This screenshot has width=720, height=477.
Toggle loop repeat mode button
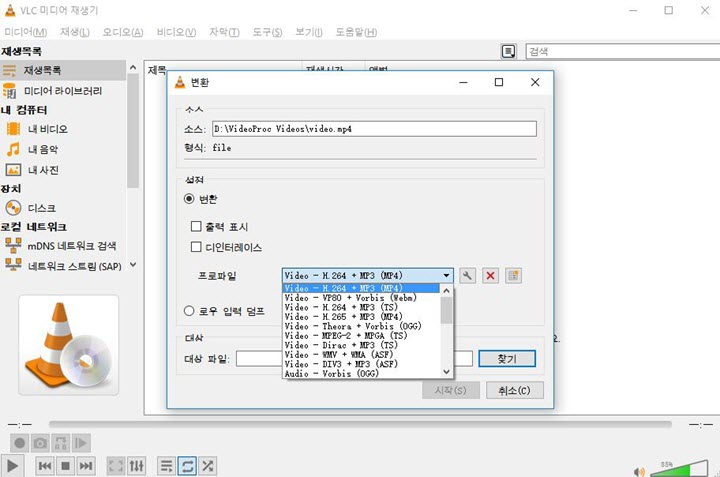187,466
